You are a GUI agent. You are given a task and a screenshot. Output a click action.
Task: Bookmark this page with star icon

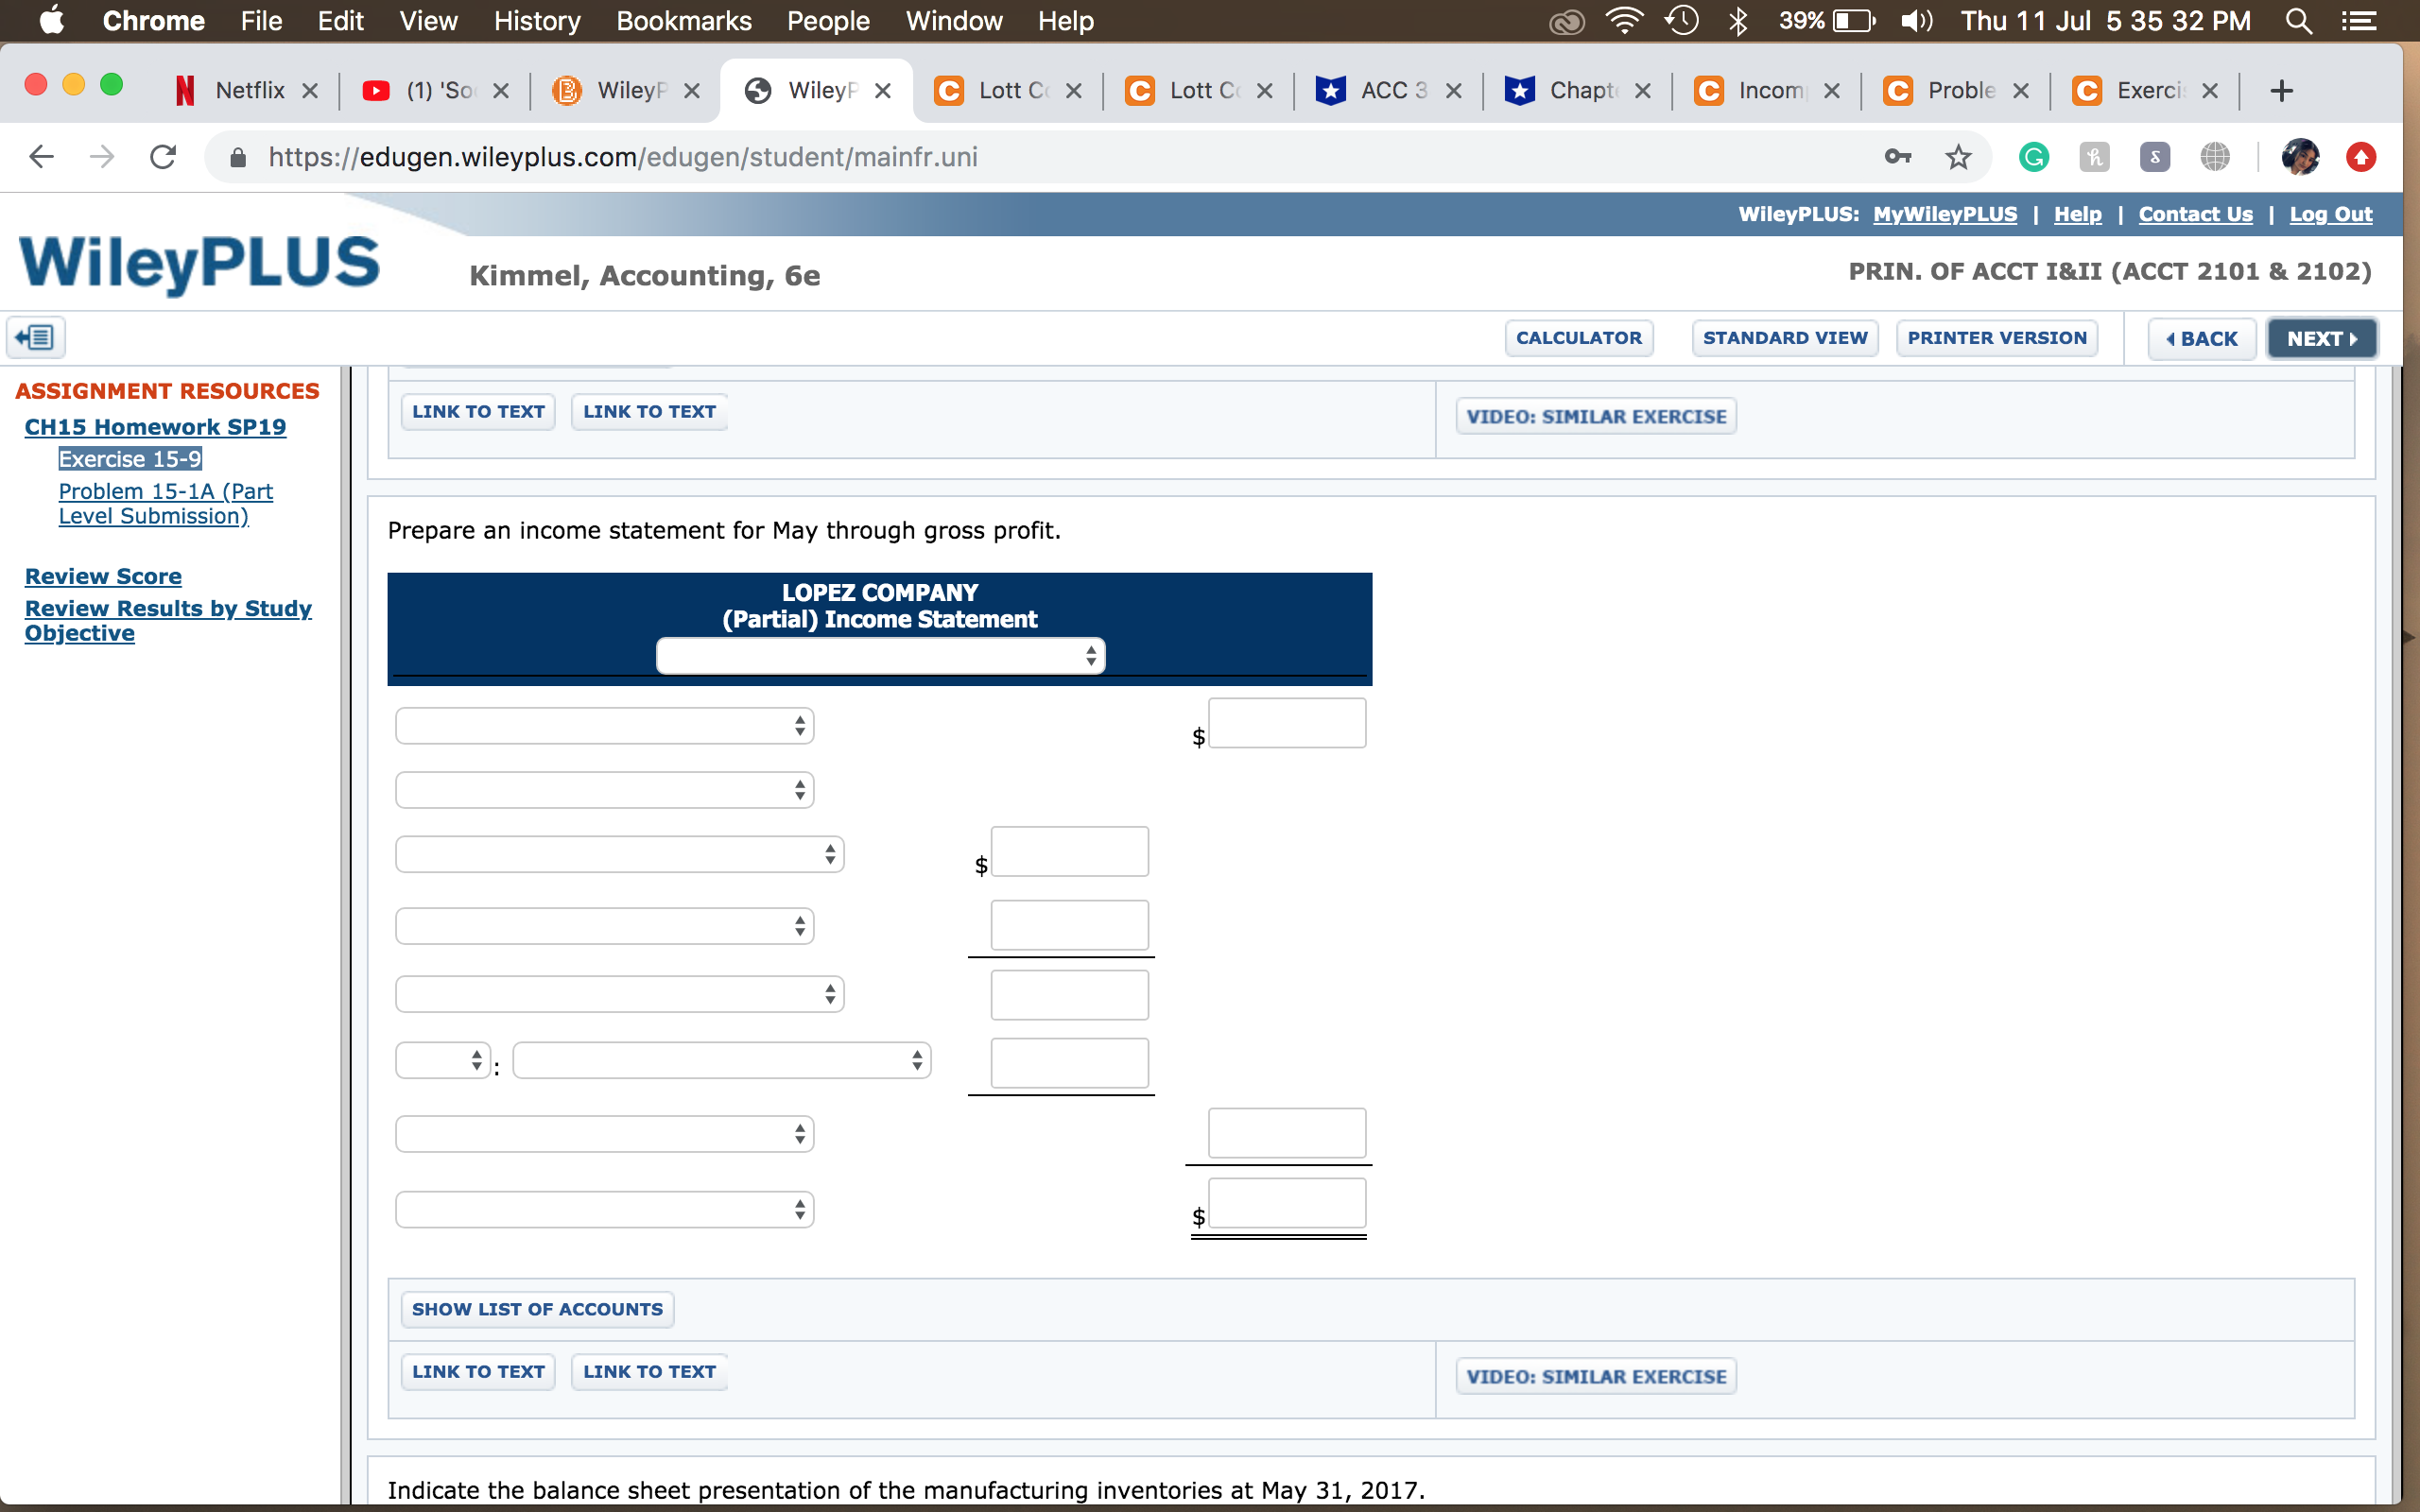click(x=1958, y=157)
